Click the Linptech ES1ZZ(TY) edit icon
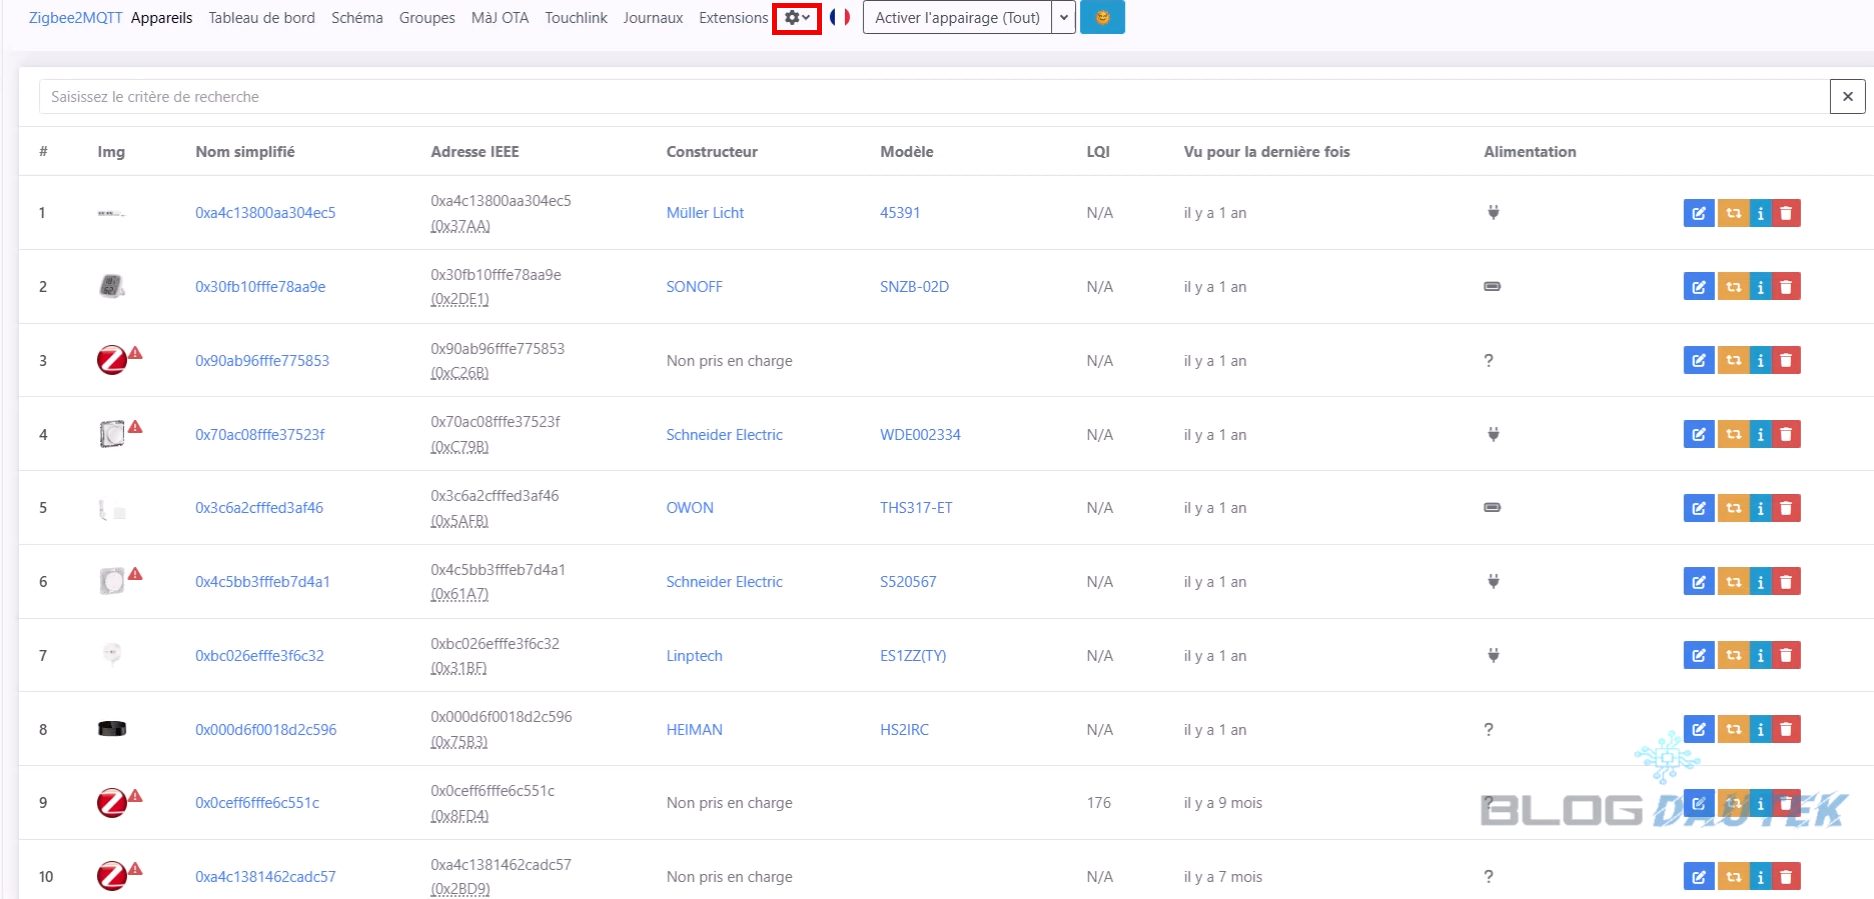 tap(1698, 656)
